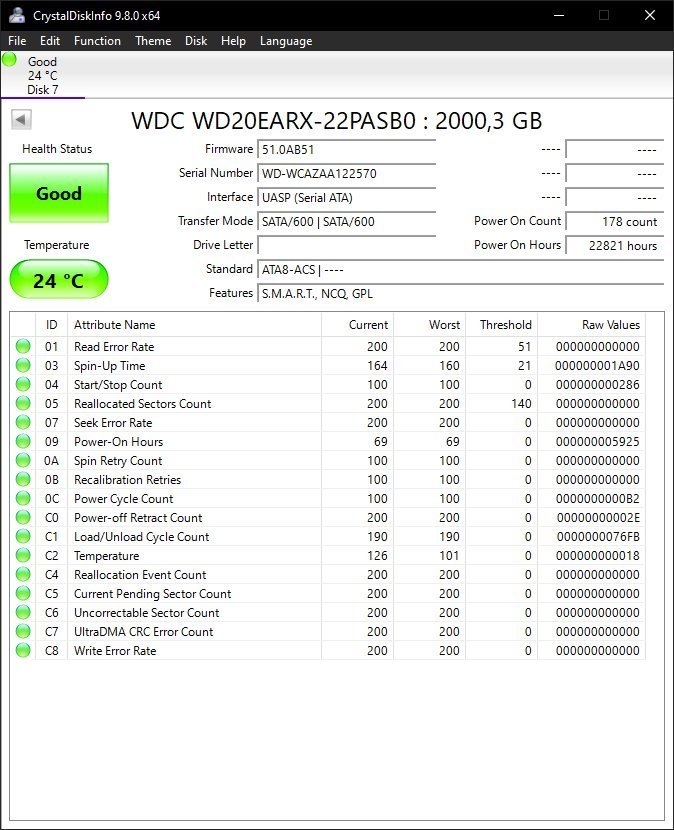
Task: Click the status circle beside Temperature attribute
Action: pyautogui.click(x=23, y=556)
